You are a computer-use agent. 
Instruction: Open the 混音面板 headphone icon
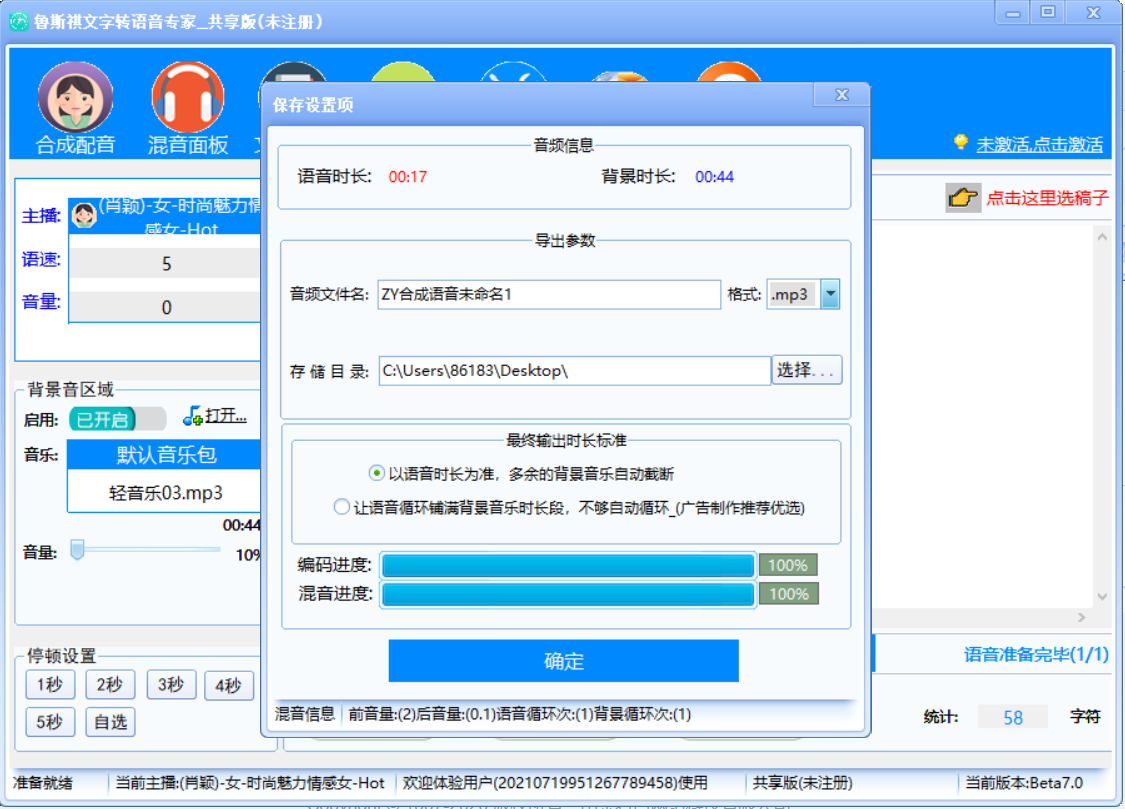click(x=188, y=98)
